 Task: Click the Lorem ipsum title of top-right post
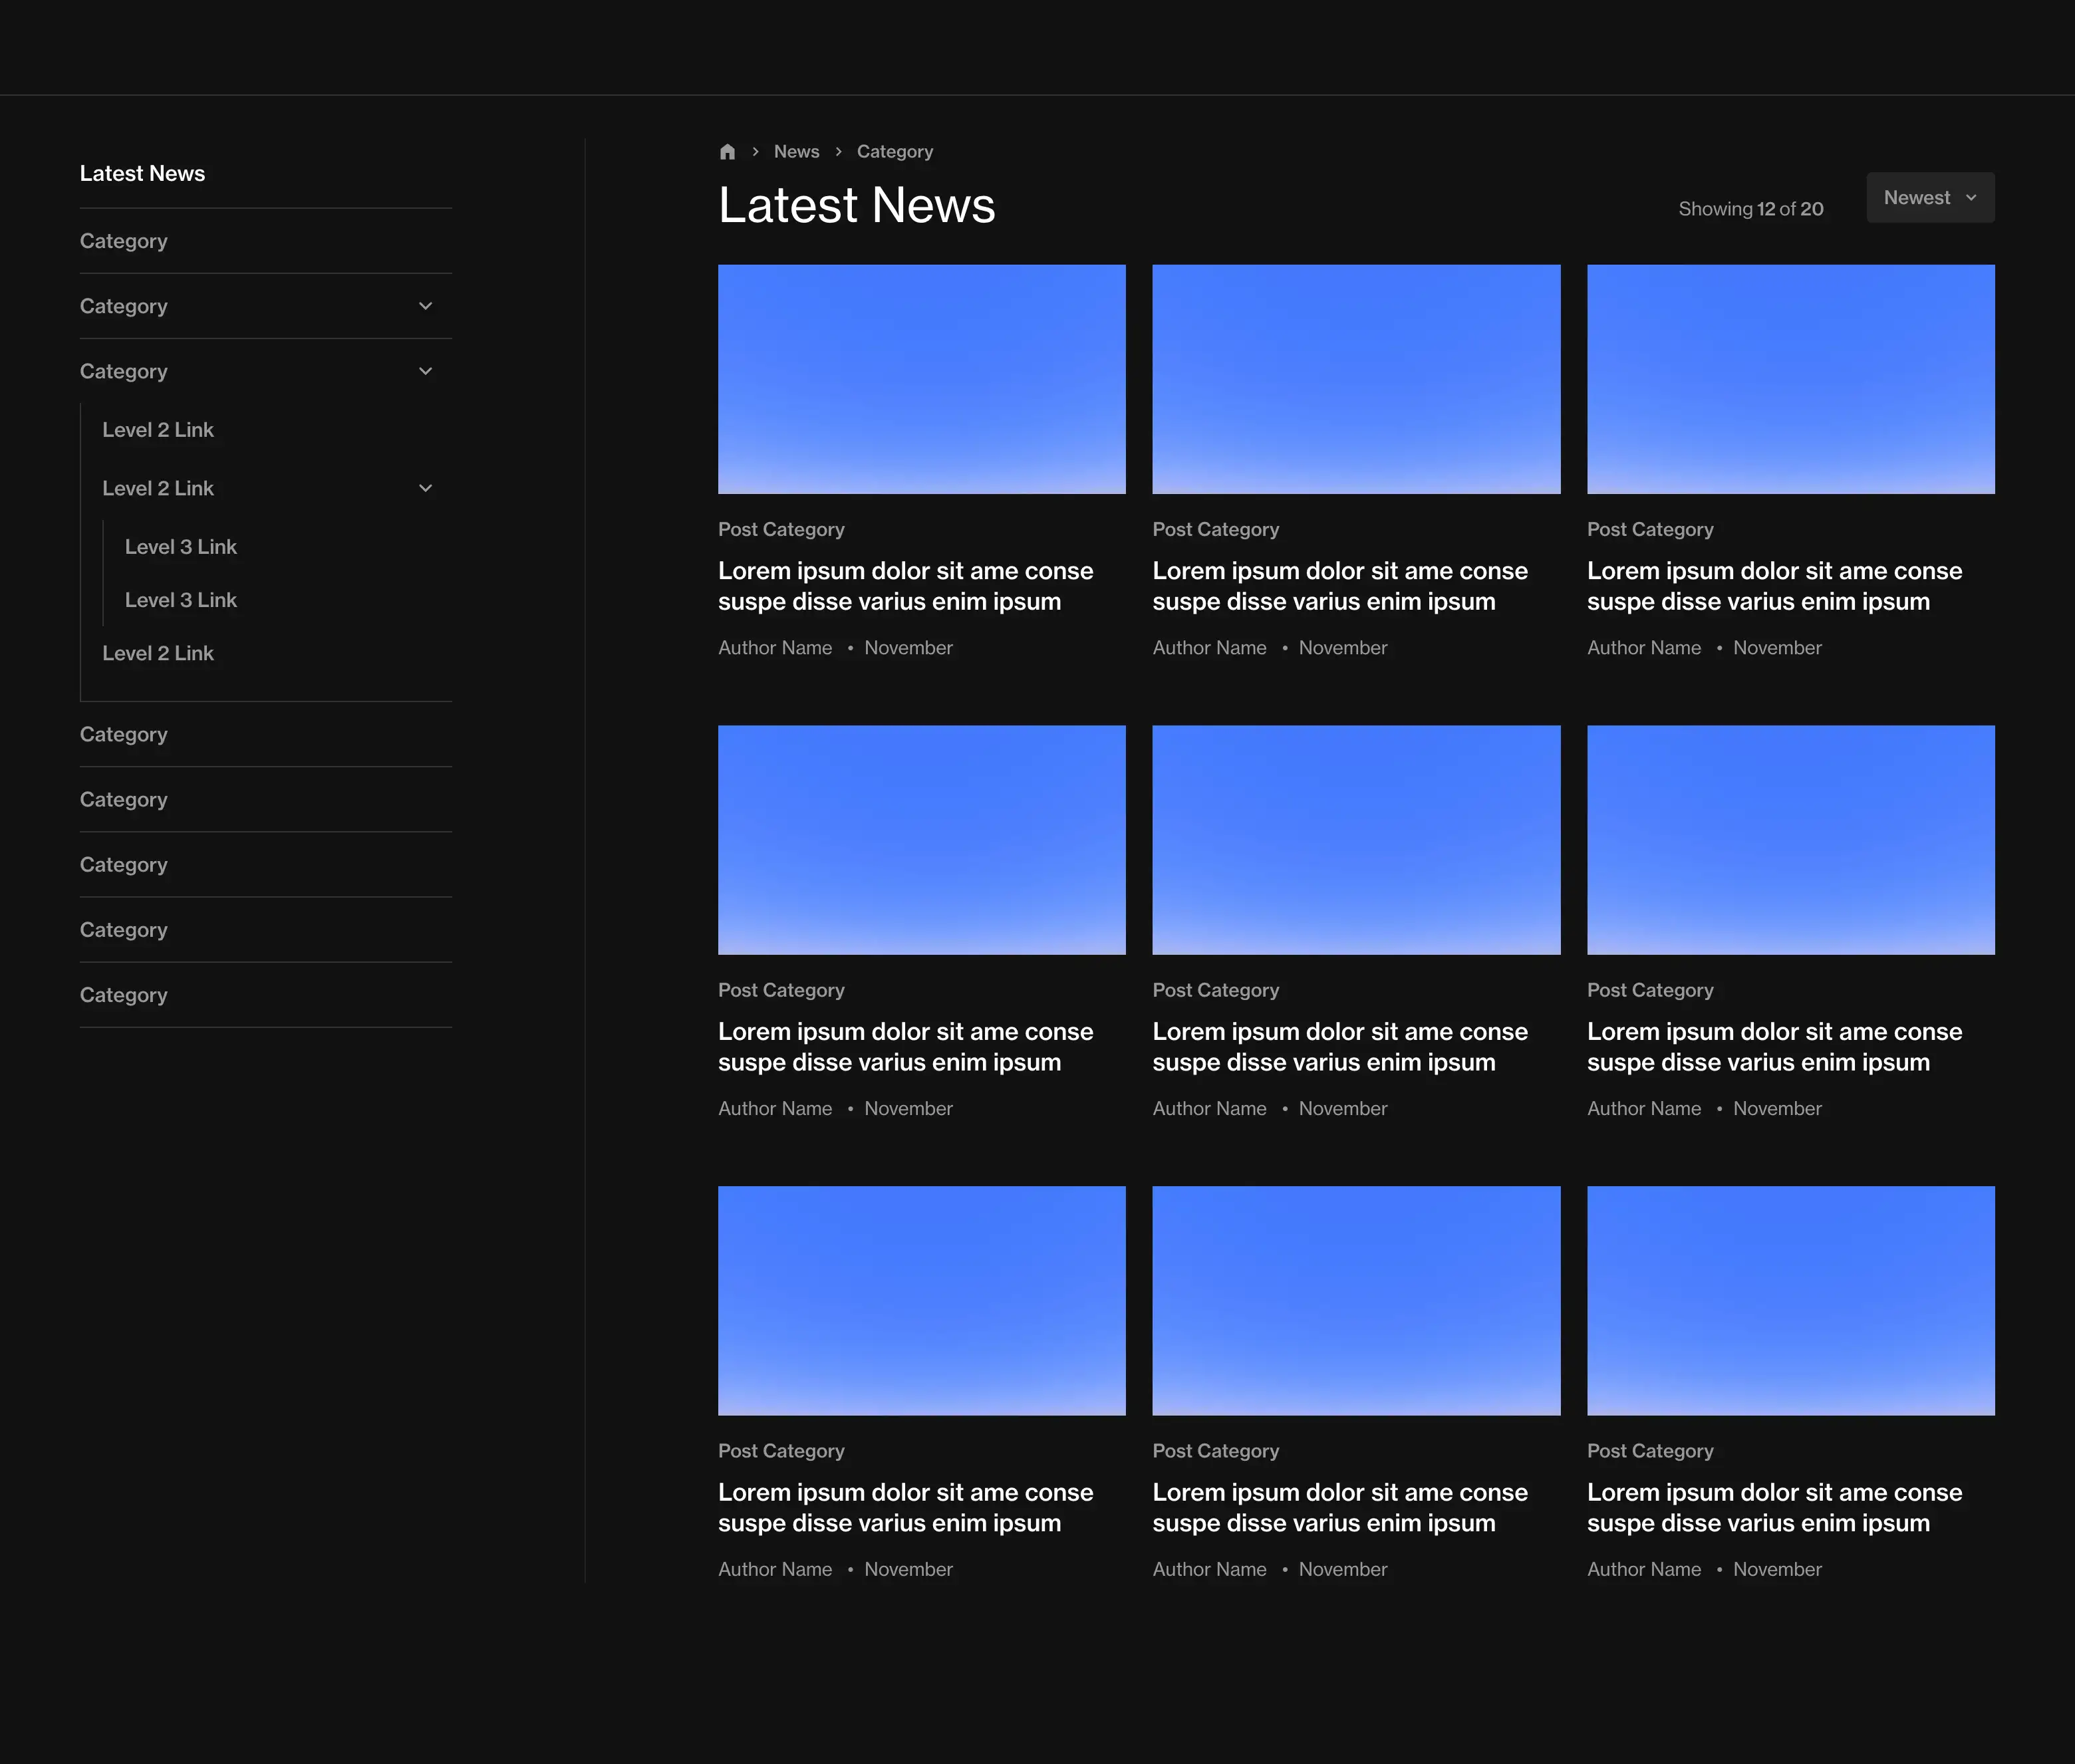pyautogui.click(x=1774, y=586)
